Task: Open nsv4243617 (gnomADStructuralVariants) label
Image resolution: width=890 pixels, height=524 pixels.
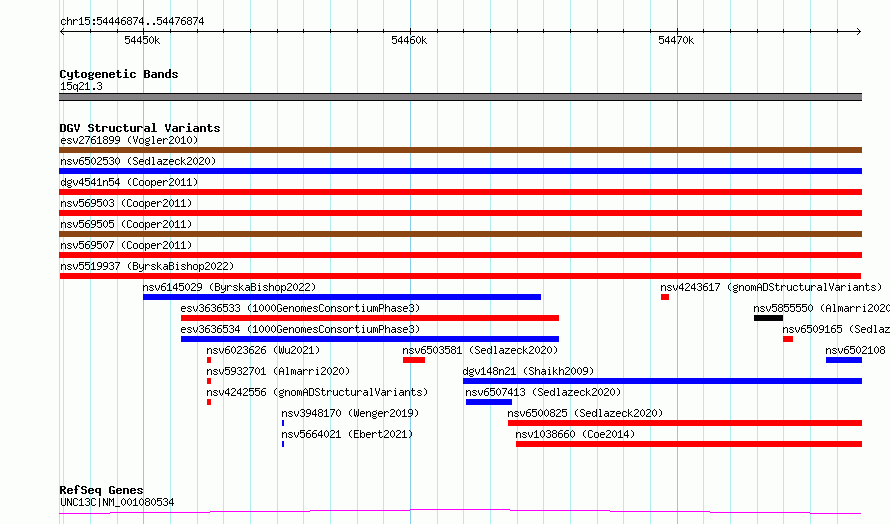Action: 771,287
